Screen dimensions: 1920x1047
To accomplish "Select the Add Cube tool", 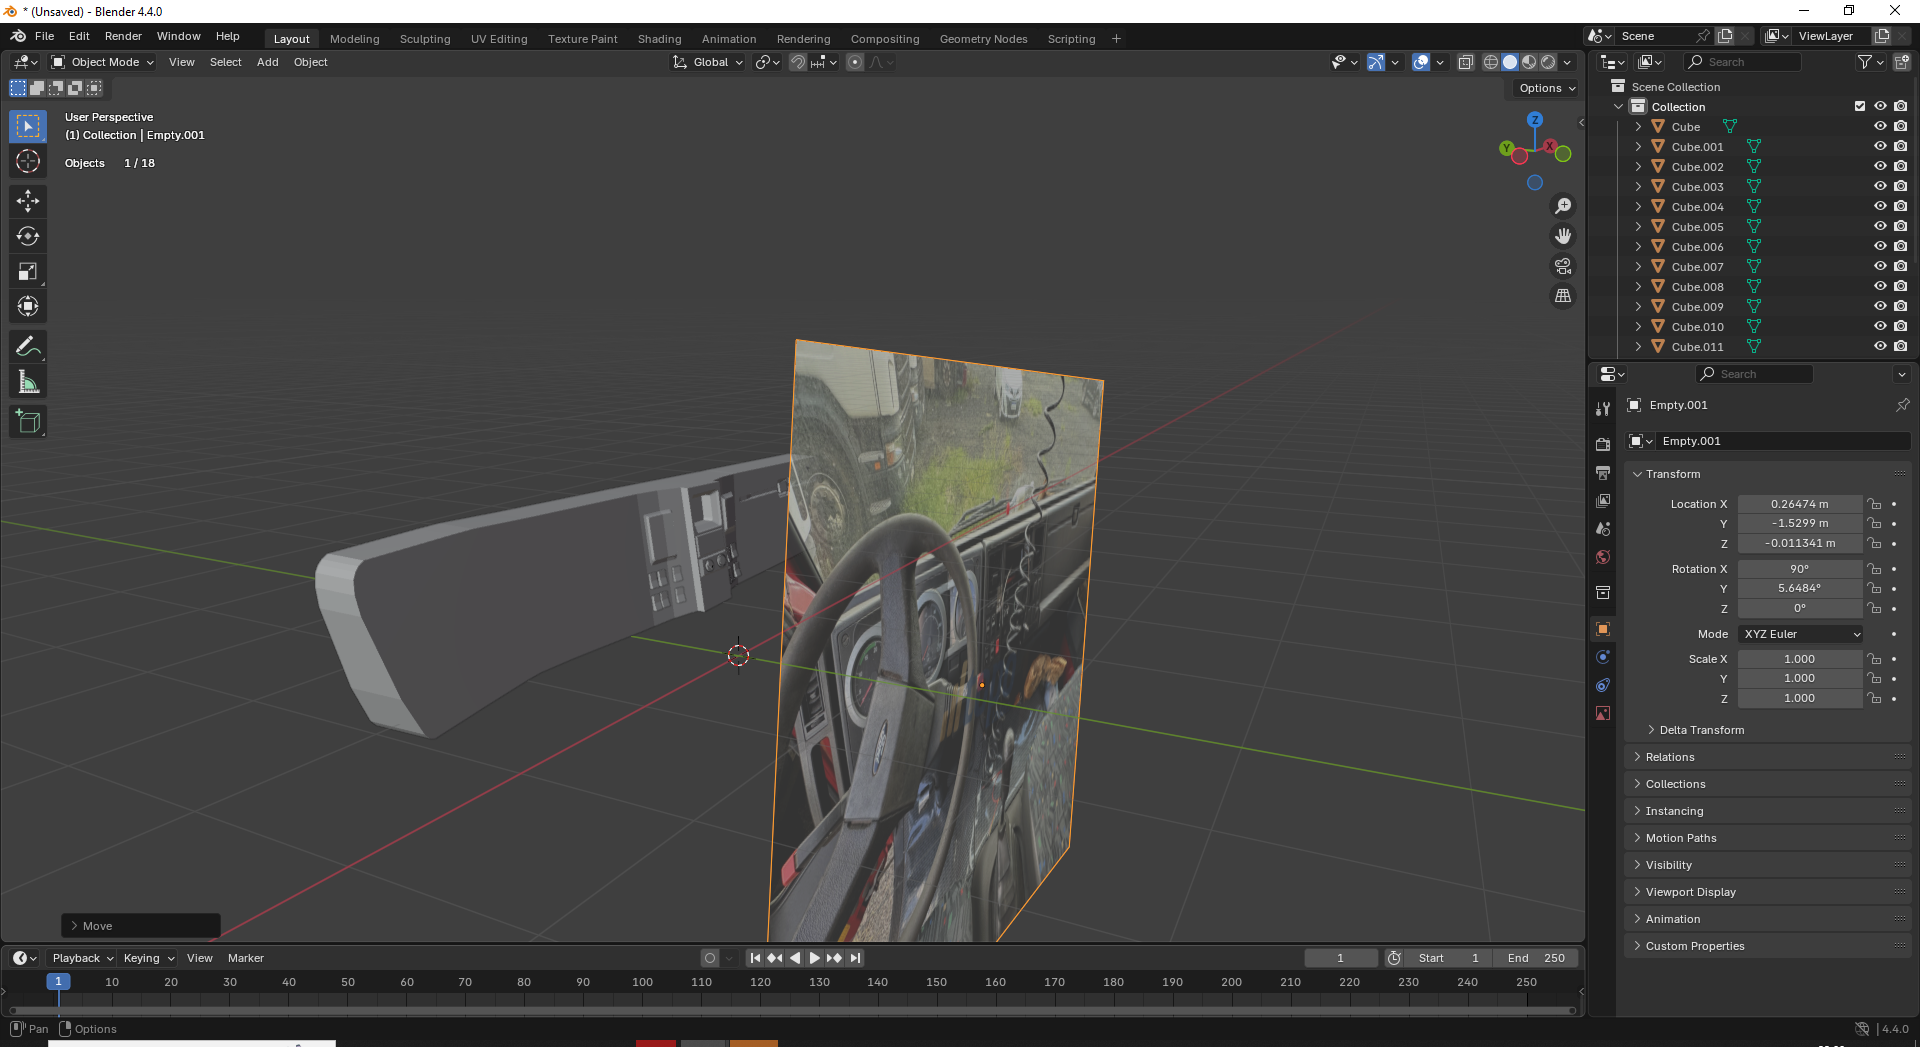I will pyautogui.click(x=28, y=422).
